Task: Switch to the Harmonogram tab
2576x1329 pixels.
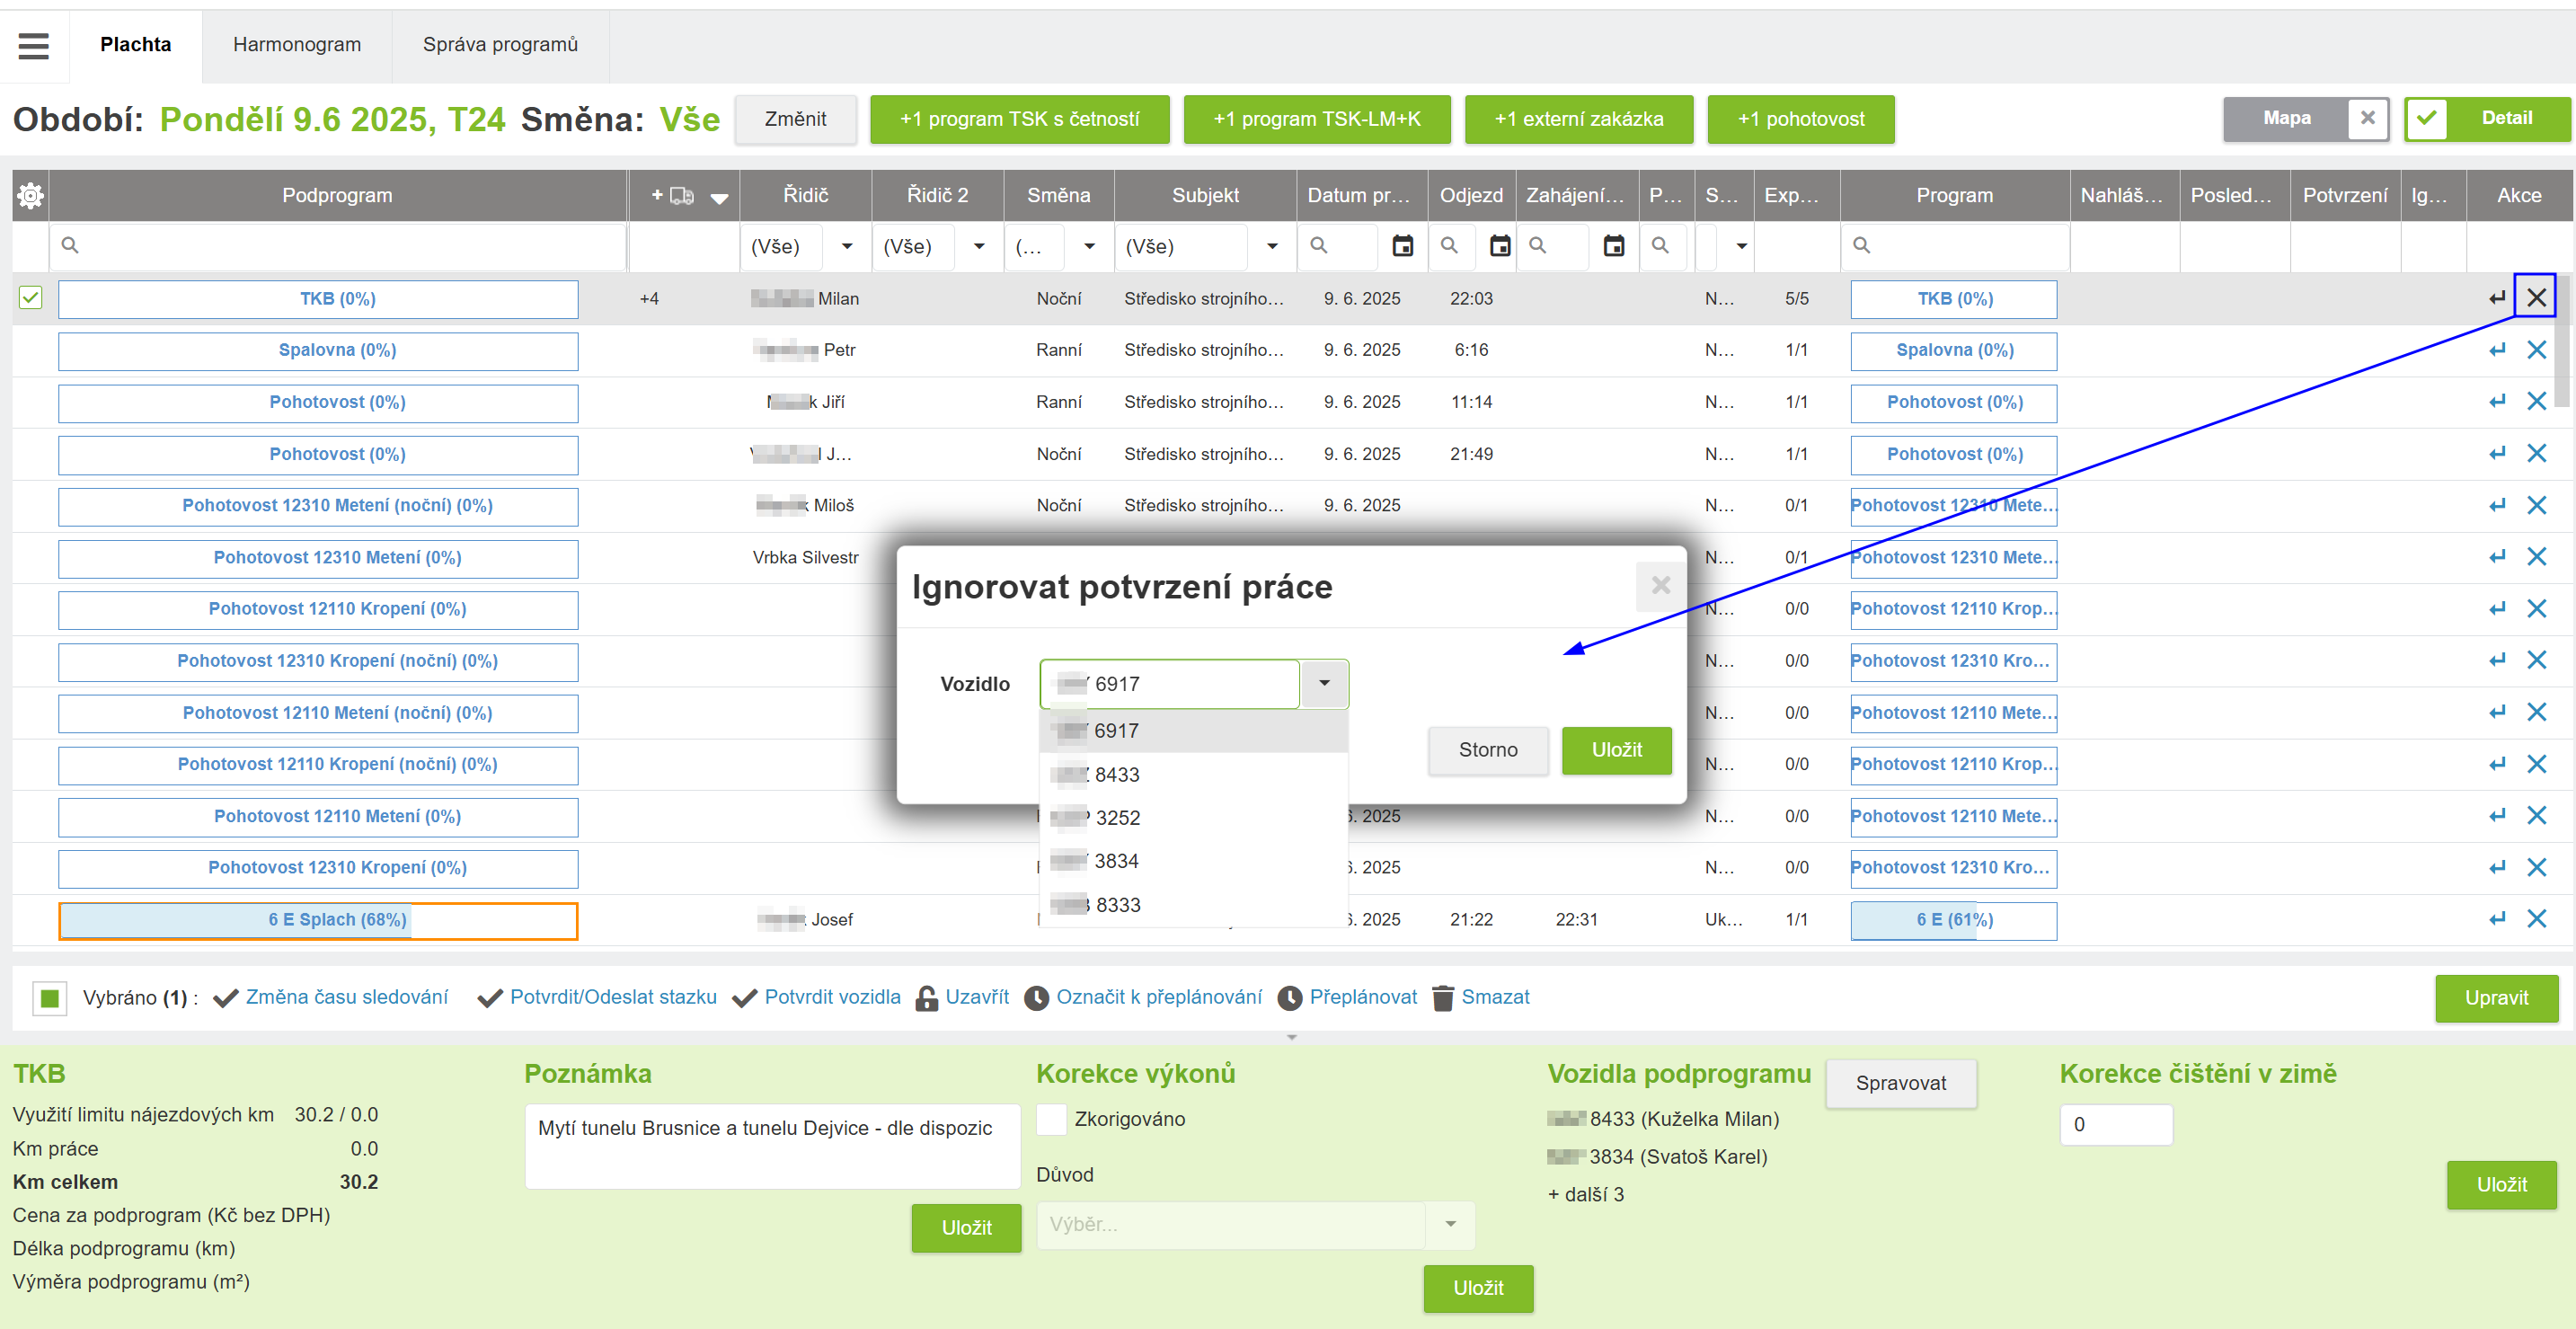Action: pyautogui.click(x=297, y=45)
